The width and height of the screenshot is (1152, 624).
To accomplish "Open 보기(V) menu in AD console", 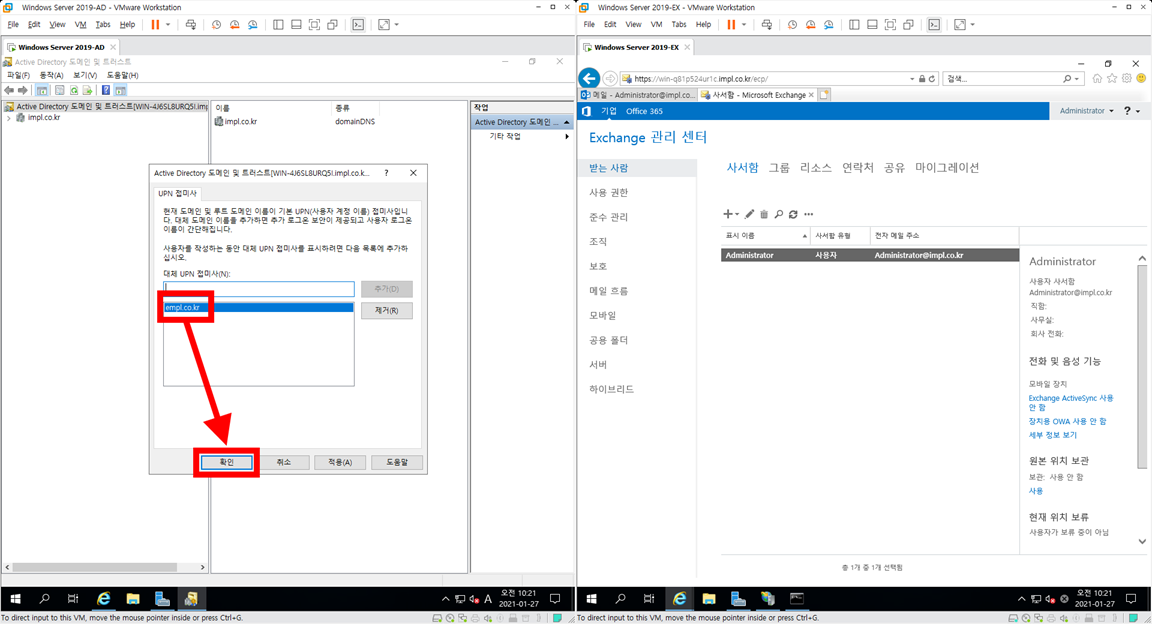I will pos(85,75).
